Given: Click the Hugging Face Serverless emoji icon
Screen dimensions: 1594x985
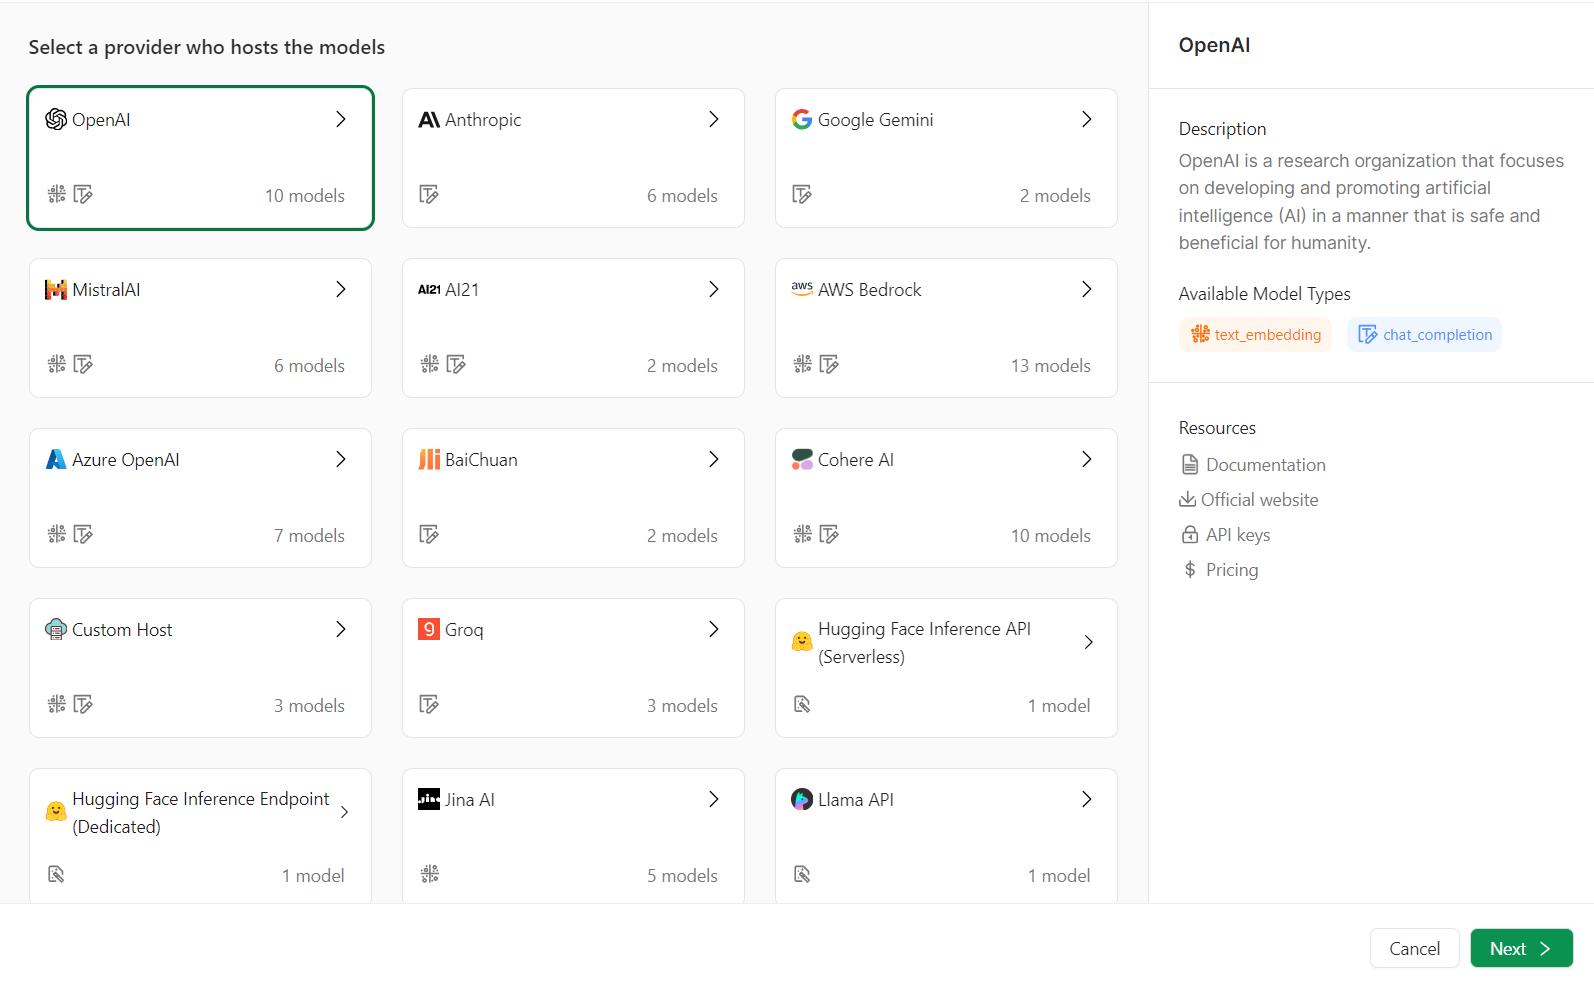Looking at the screenshot, I should click(802, 642).
